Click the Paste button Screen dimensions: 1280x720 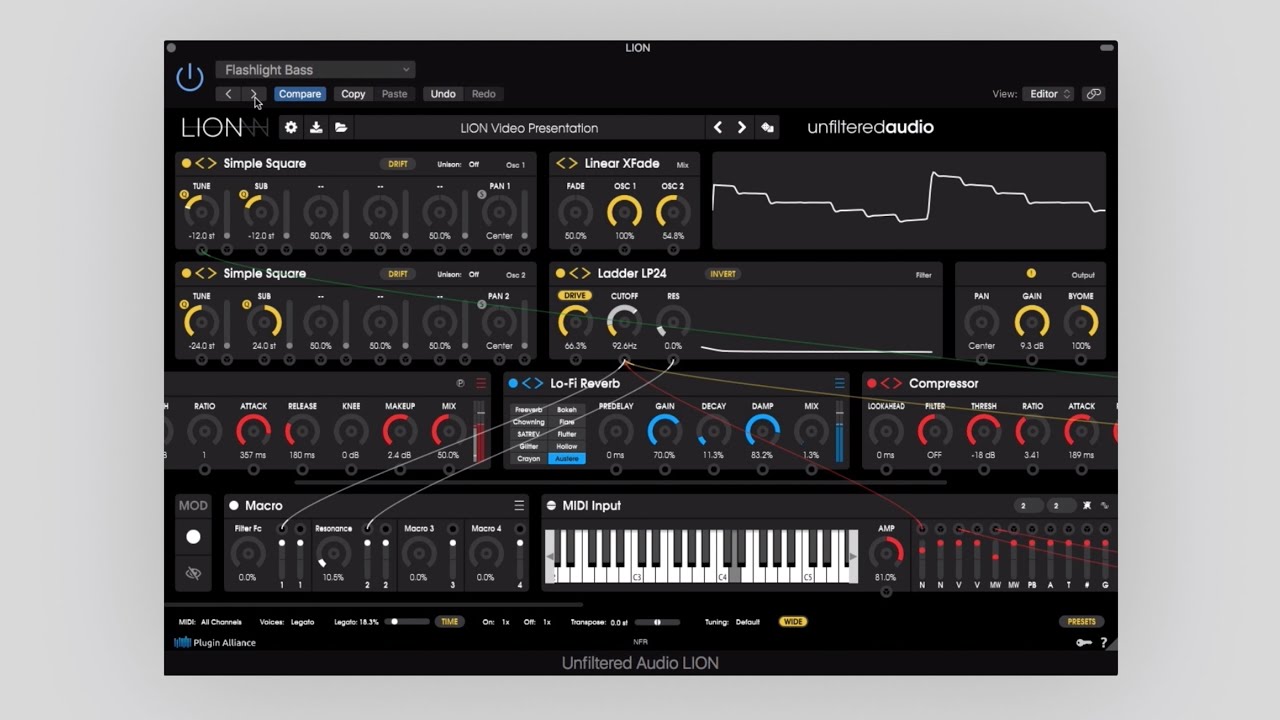click(395, 94)
